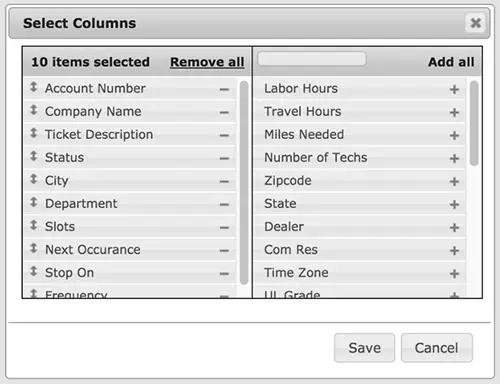500x384 pixels.
Task: Click the selected items list scrollbar
Action: [244, 183]
